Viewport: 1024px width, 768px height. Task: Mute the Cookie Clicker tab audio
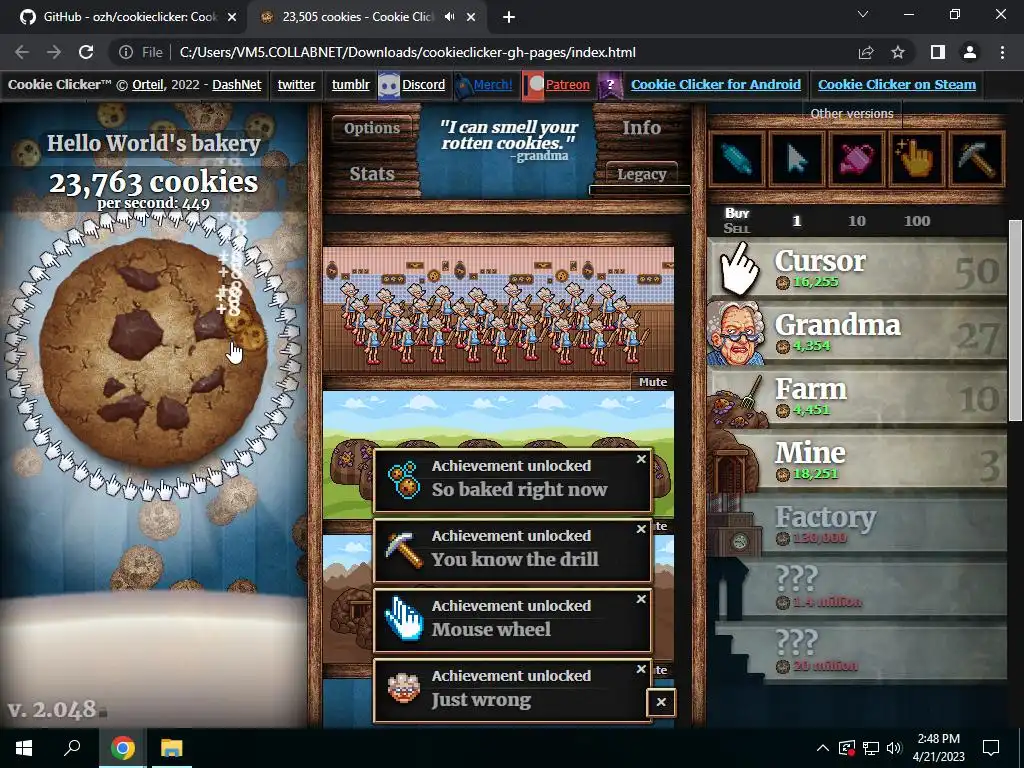click(x=449, y=17)
